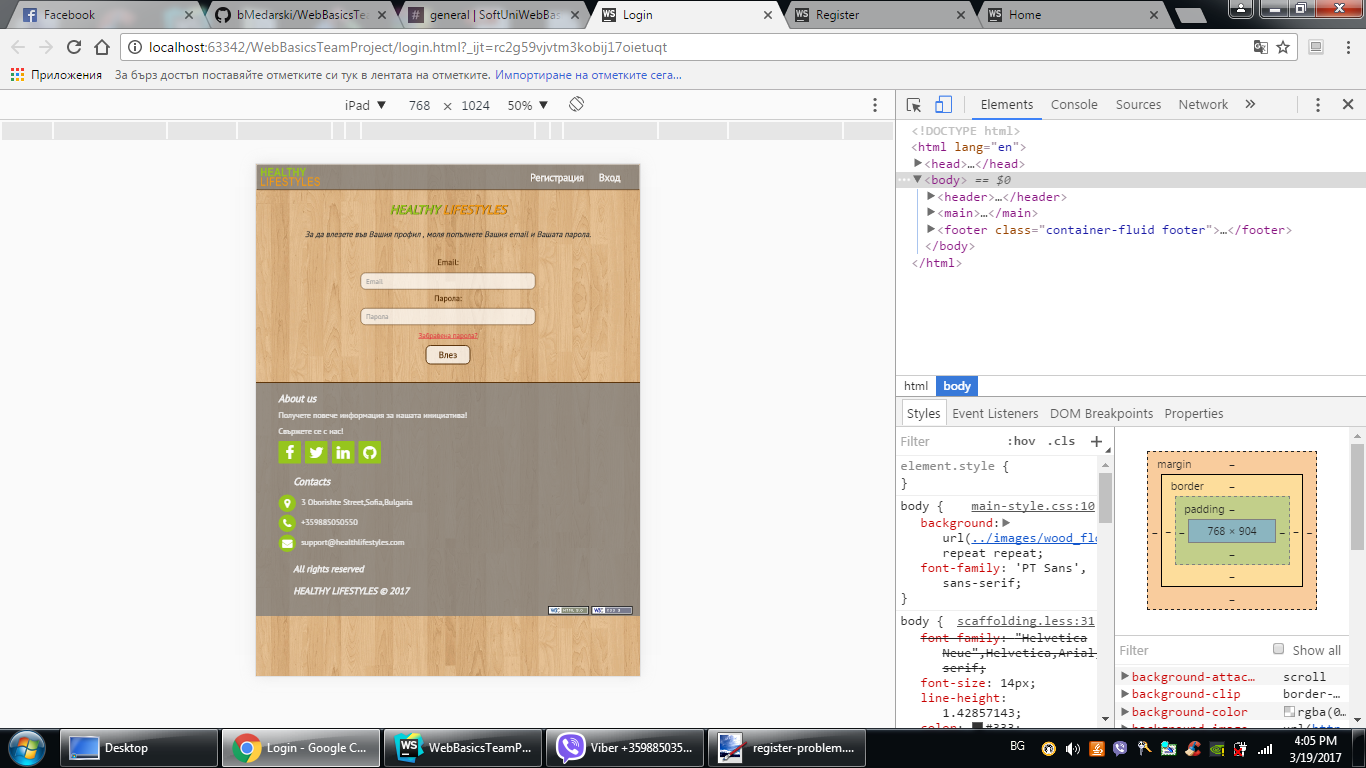Open the scaffolding.less:31 source link
This screenshot has height=768, width=1366.
[x=1026, y=621]
